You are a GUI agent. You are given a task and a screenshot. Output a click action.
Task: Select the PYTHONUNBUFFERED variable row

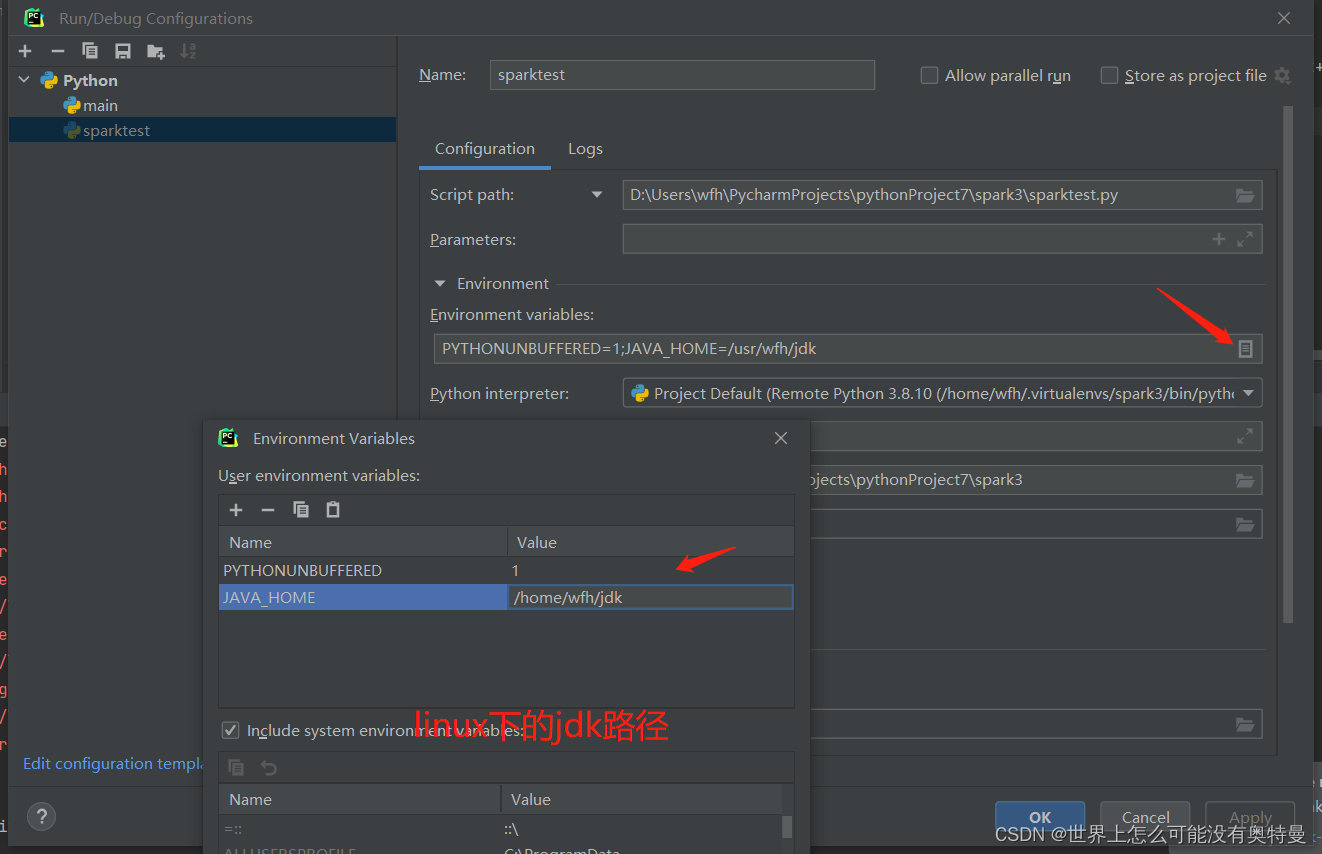coord(506,570)
